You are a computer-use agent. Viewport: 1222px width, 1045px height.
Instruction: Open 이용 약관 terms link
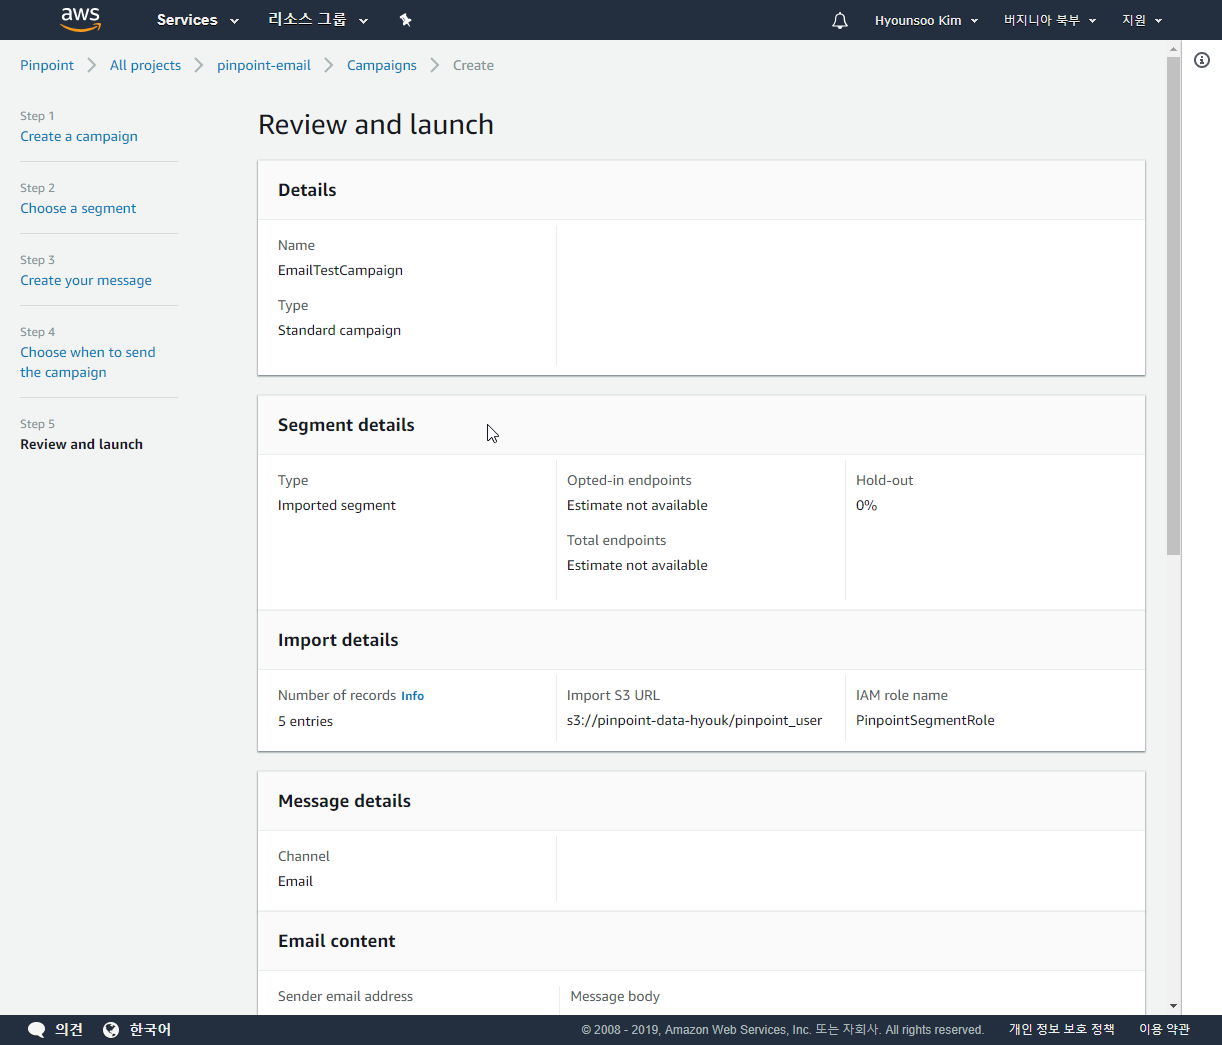click(1164, 1029)
